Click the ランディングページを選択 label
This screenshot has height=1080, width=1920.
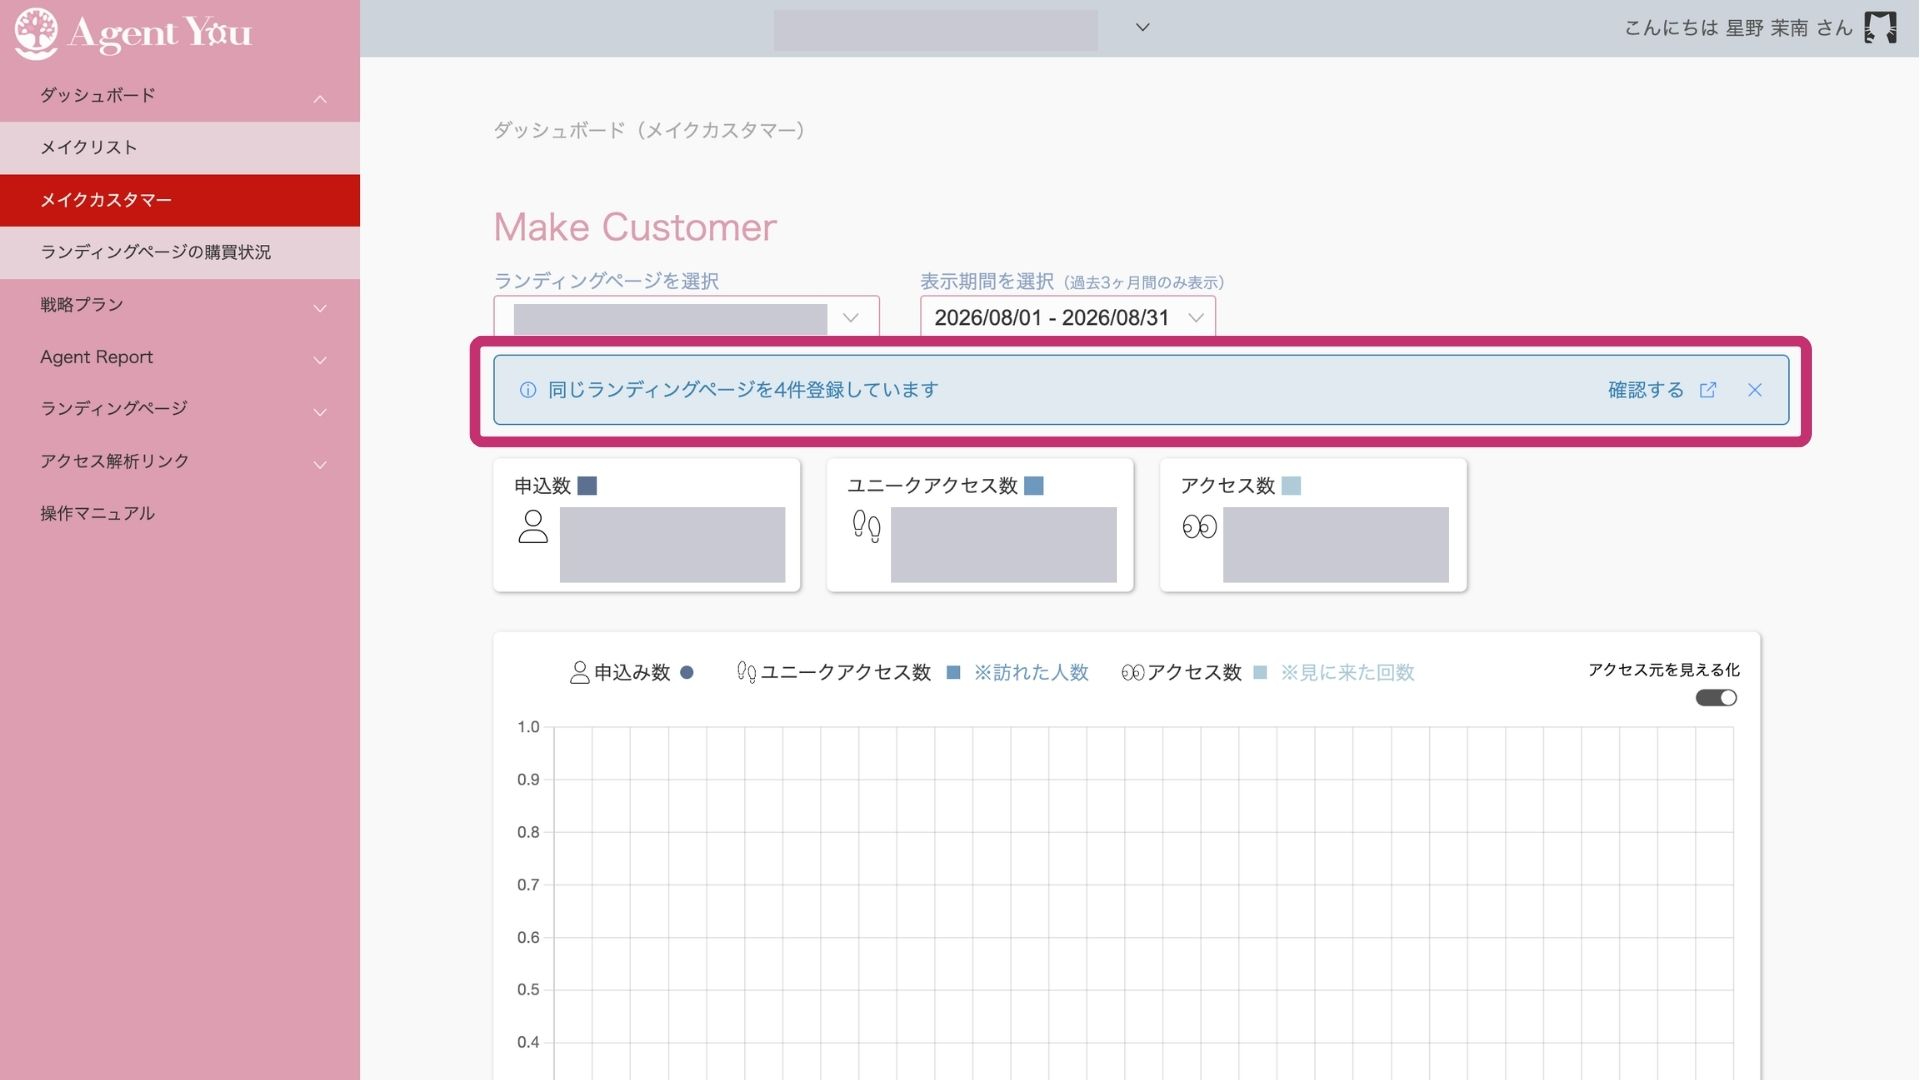coord(606,281)
